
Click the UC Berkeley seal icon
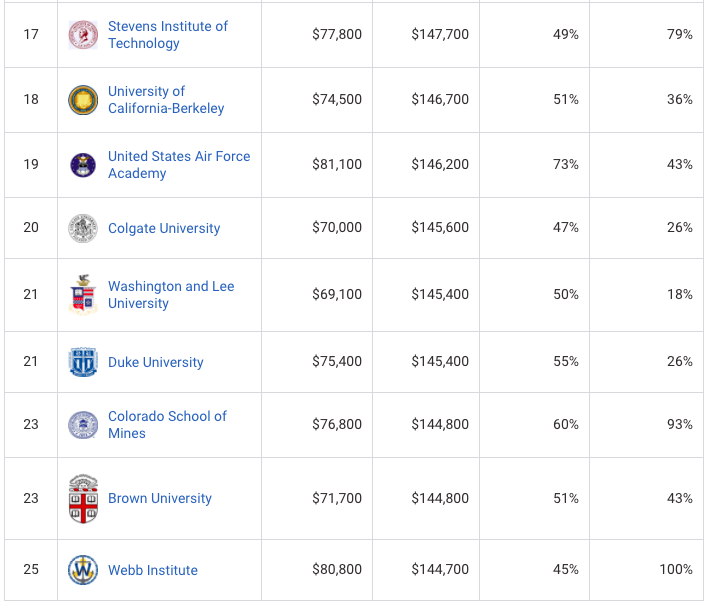(x=83, y=100)
